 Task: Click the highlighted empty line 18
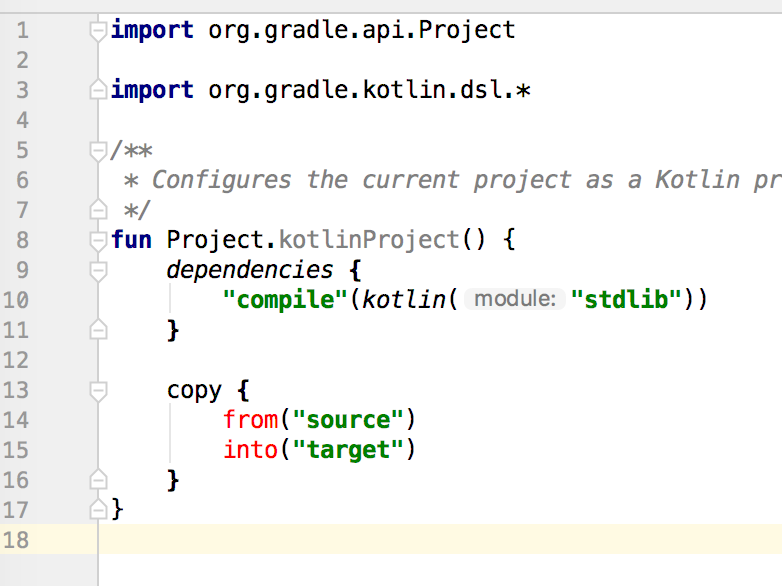[440, 540]
